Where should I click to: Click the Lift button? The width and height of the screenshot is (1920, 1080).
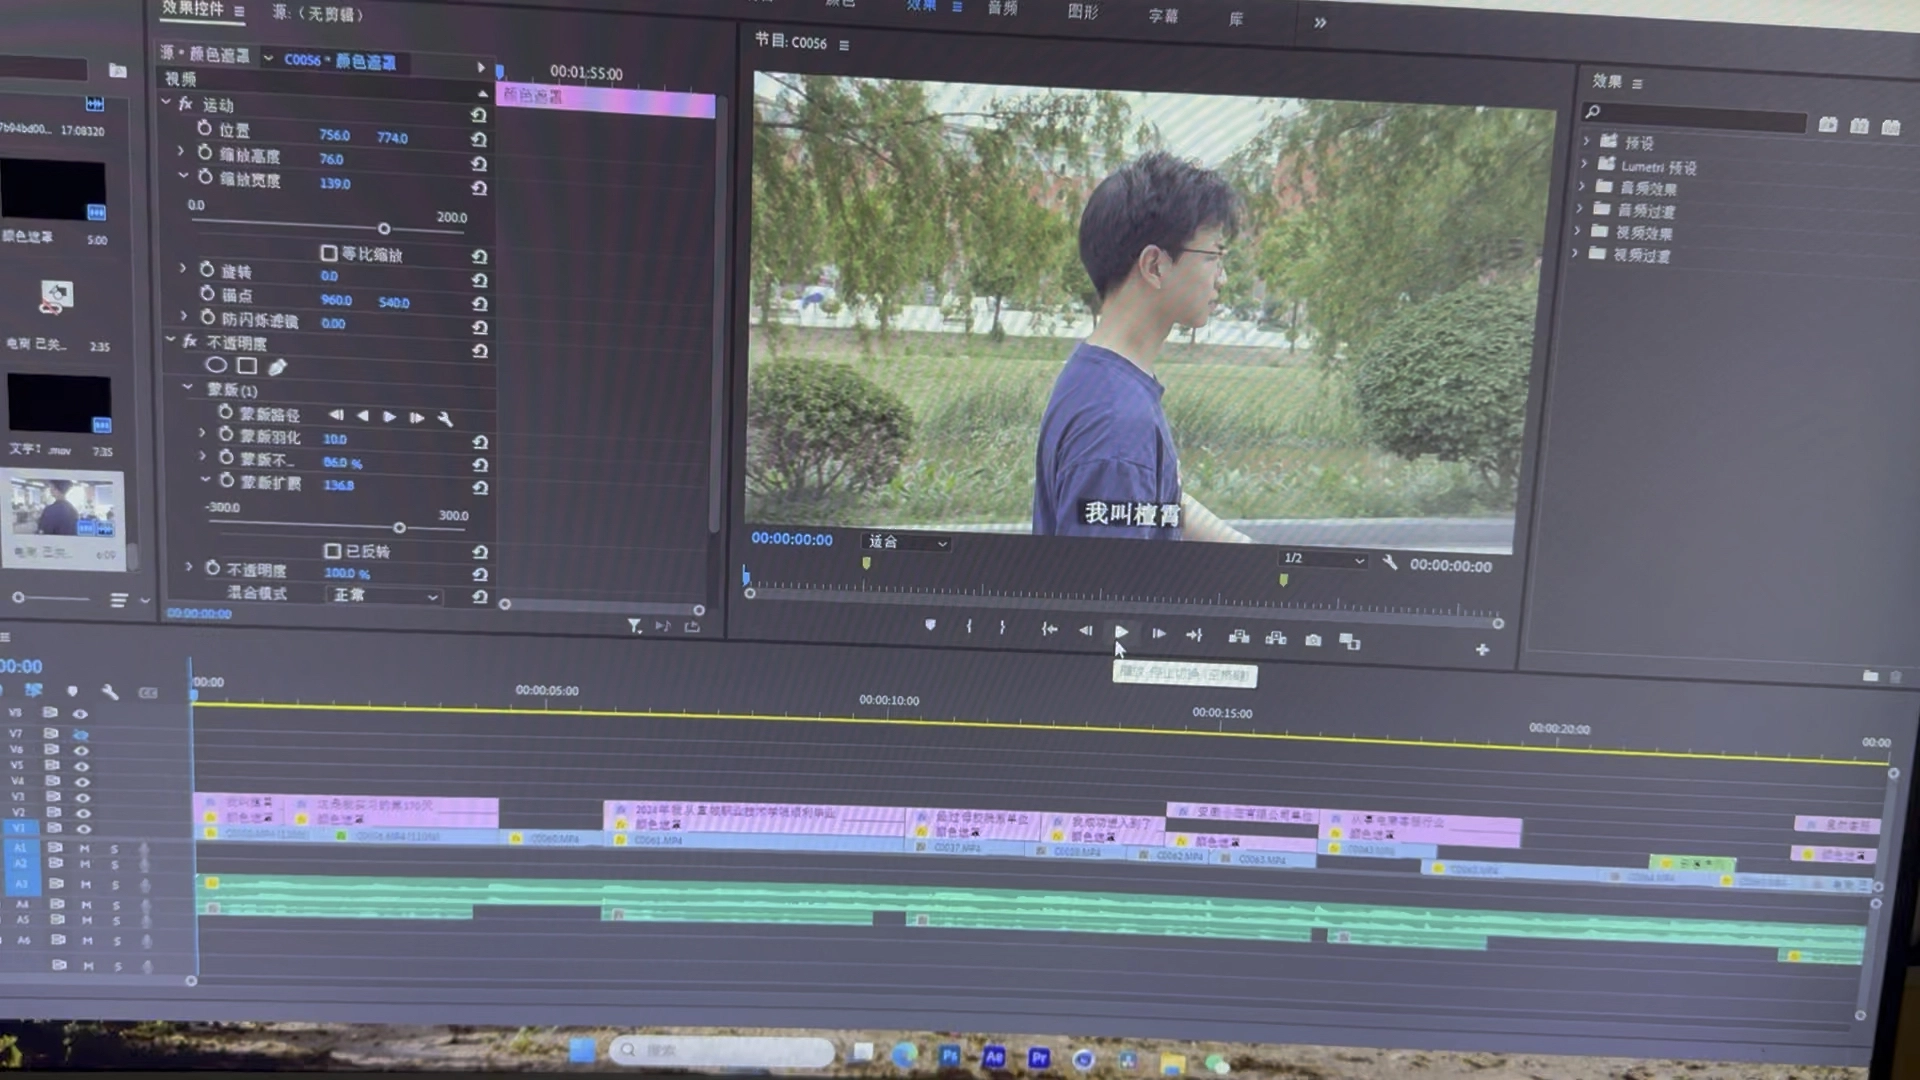coord(1239,636)
